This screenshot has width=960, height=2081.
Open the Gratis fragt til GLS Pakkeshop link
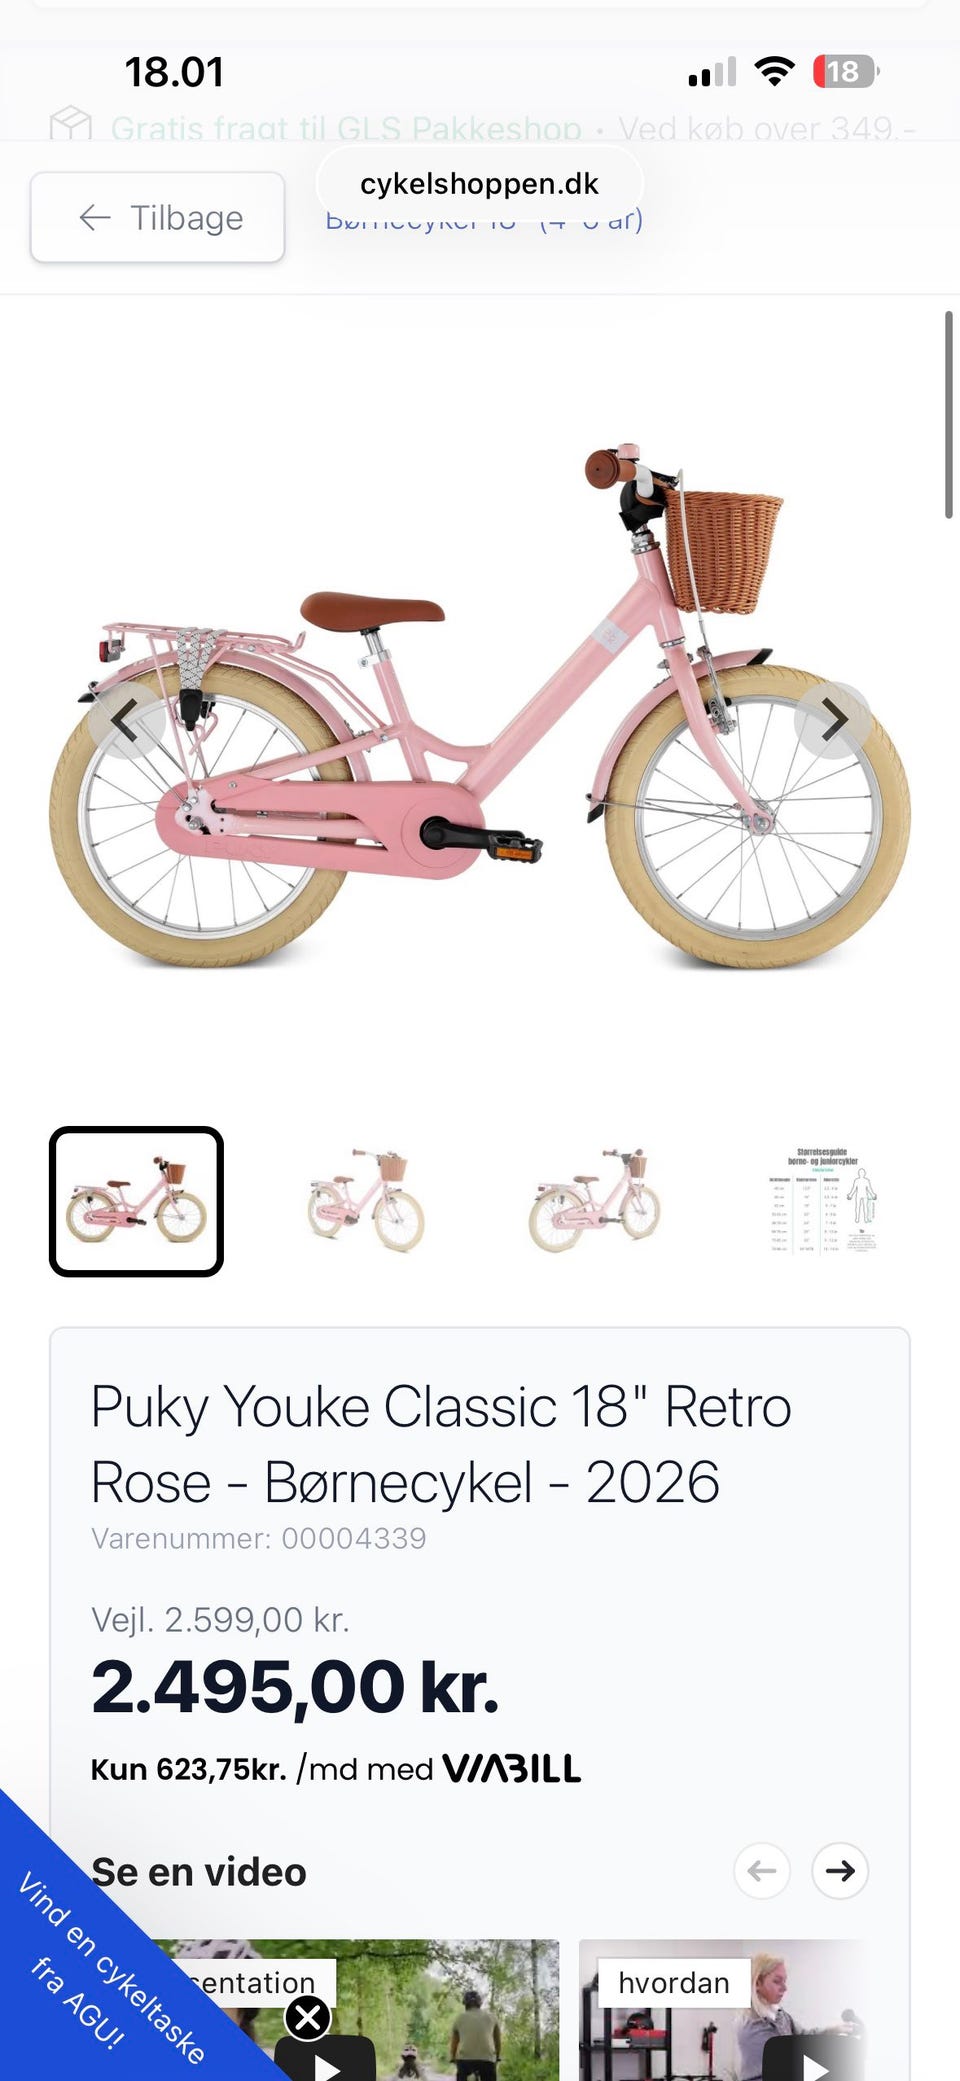pos(346,128)
